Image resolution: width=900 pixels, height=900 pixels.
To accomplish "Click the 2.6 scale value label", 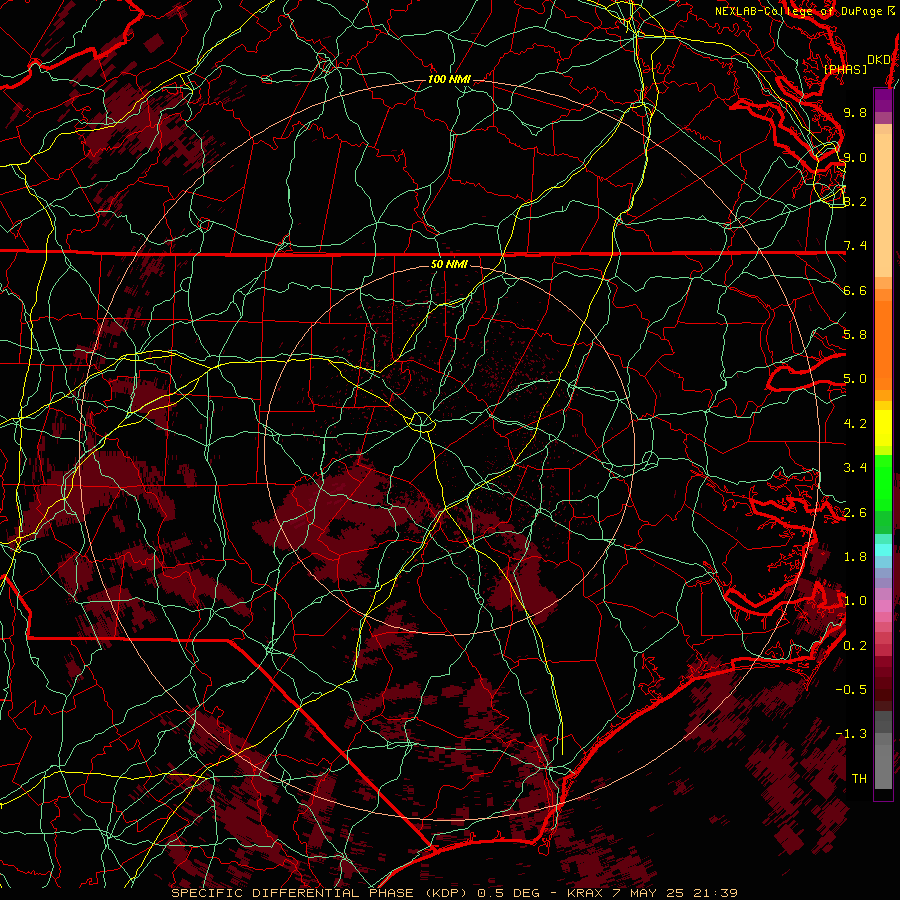I will coord(855,513).
